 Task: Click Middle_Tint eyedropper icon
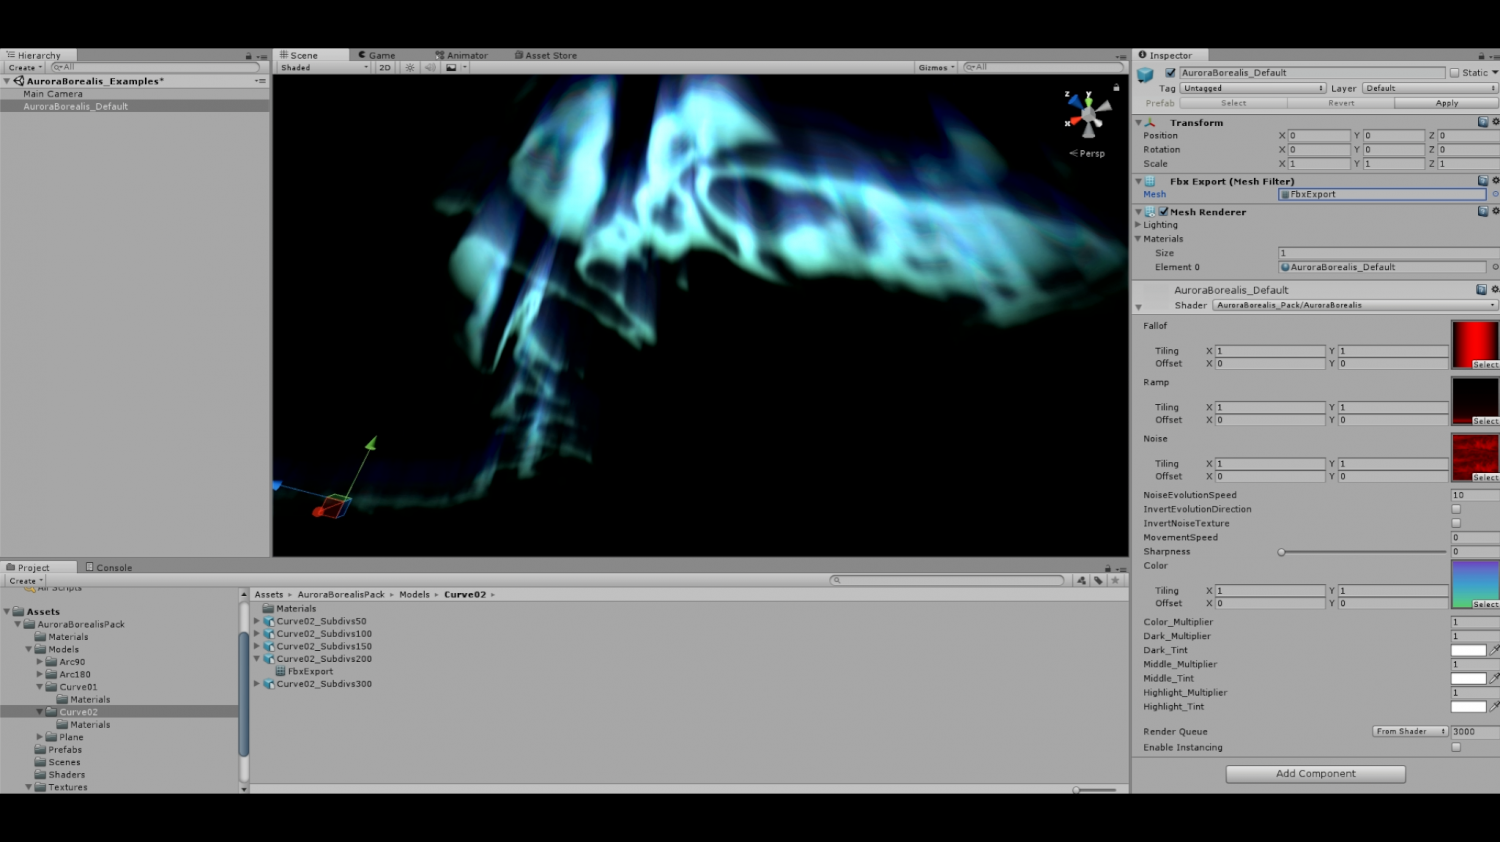tap(1495, 678)
